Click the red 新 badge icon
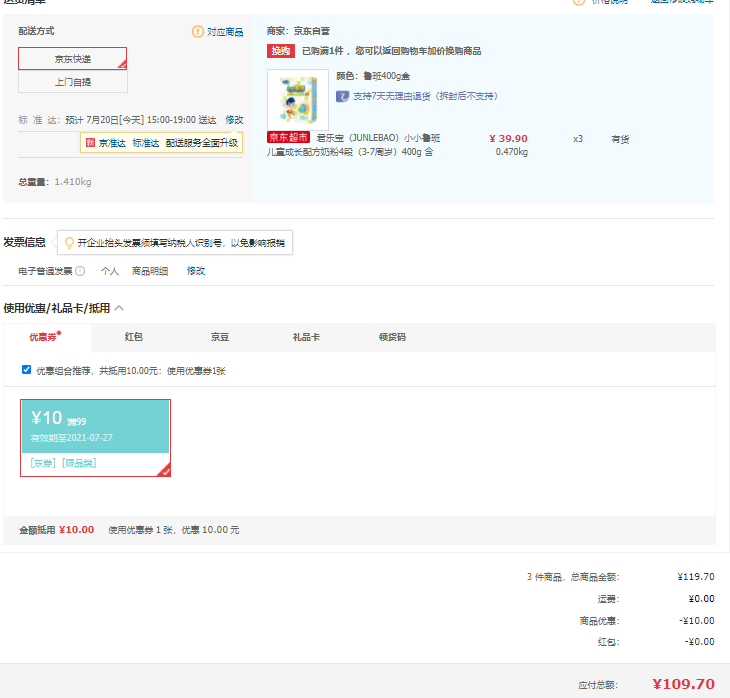 (90, 142)
